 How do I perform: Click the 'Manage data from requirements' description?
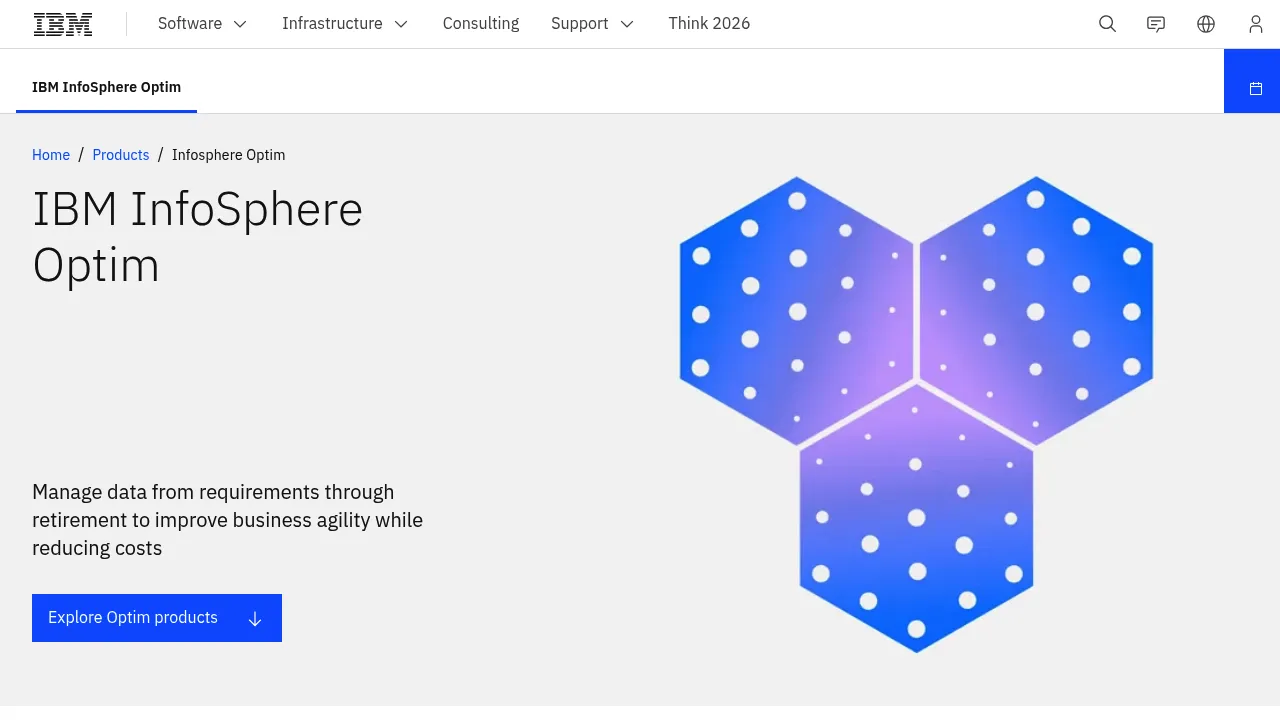(x=228, y=520)
